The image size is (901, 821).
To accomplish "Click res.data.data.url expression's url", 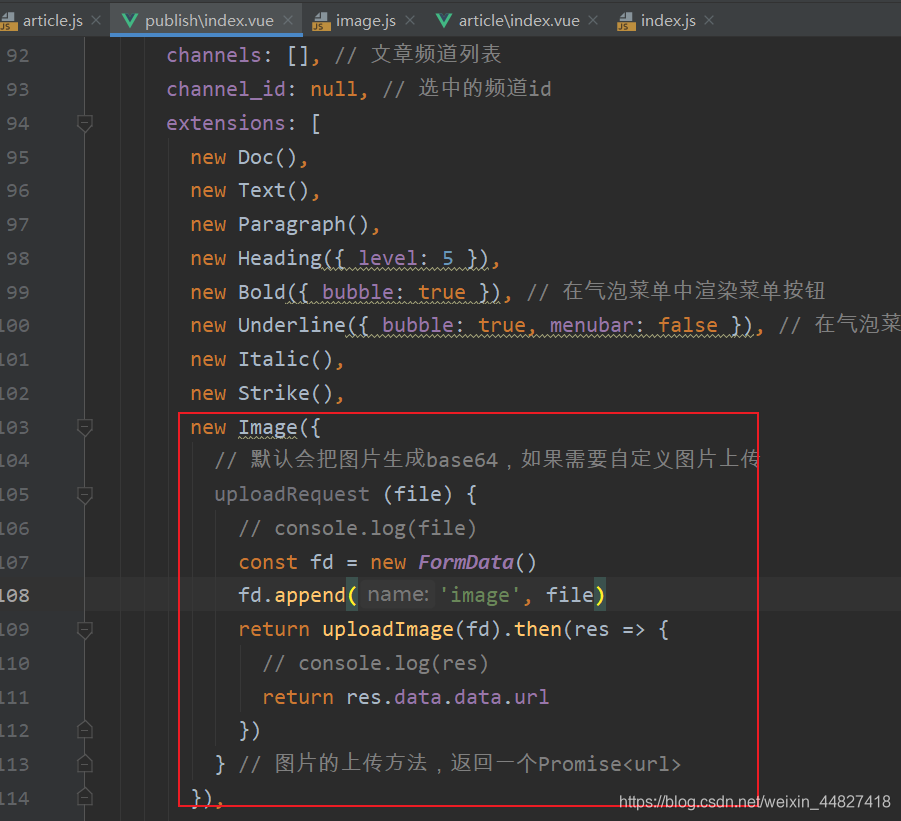I will 532,697.
